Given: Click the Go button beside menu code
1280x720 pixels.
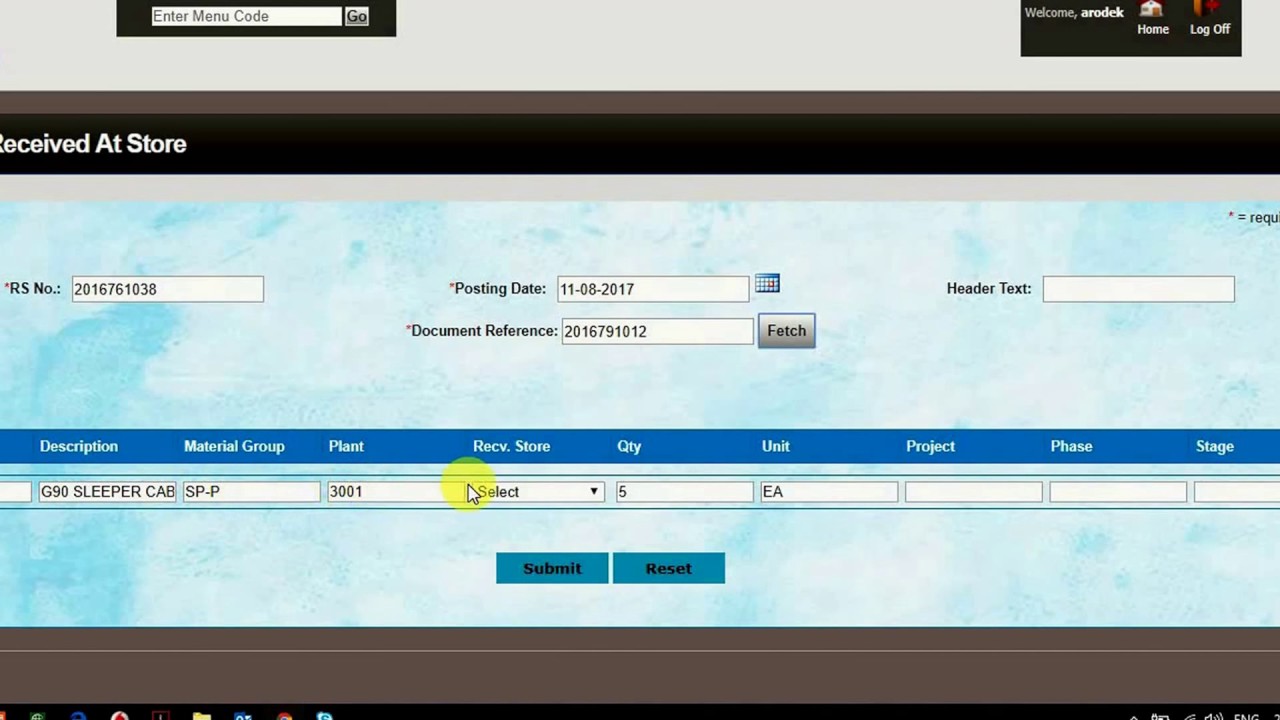Looking at the screenshot, I should point(356,16).
